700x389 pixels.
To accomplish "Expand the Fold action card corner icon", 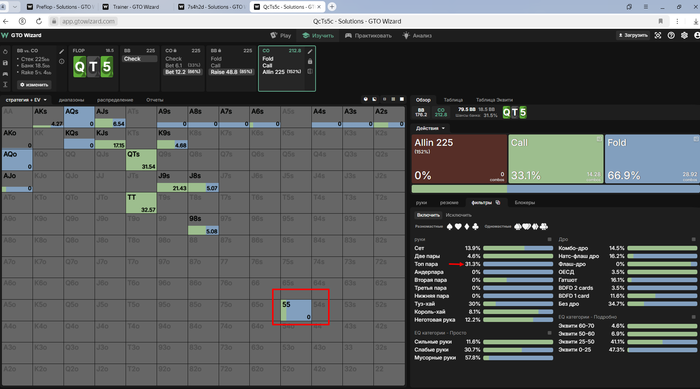I will pyautogui.click(x=696, y=139).
